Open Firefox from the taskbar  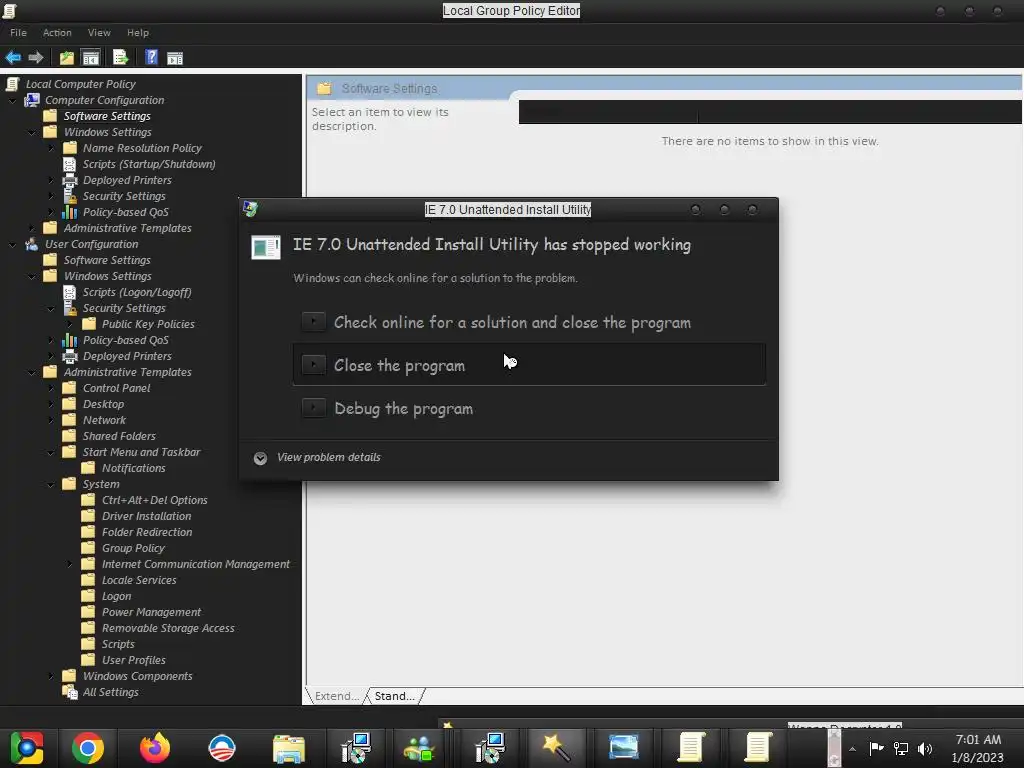(155, 748)
